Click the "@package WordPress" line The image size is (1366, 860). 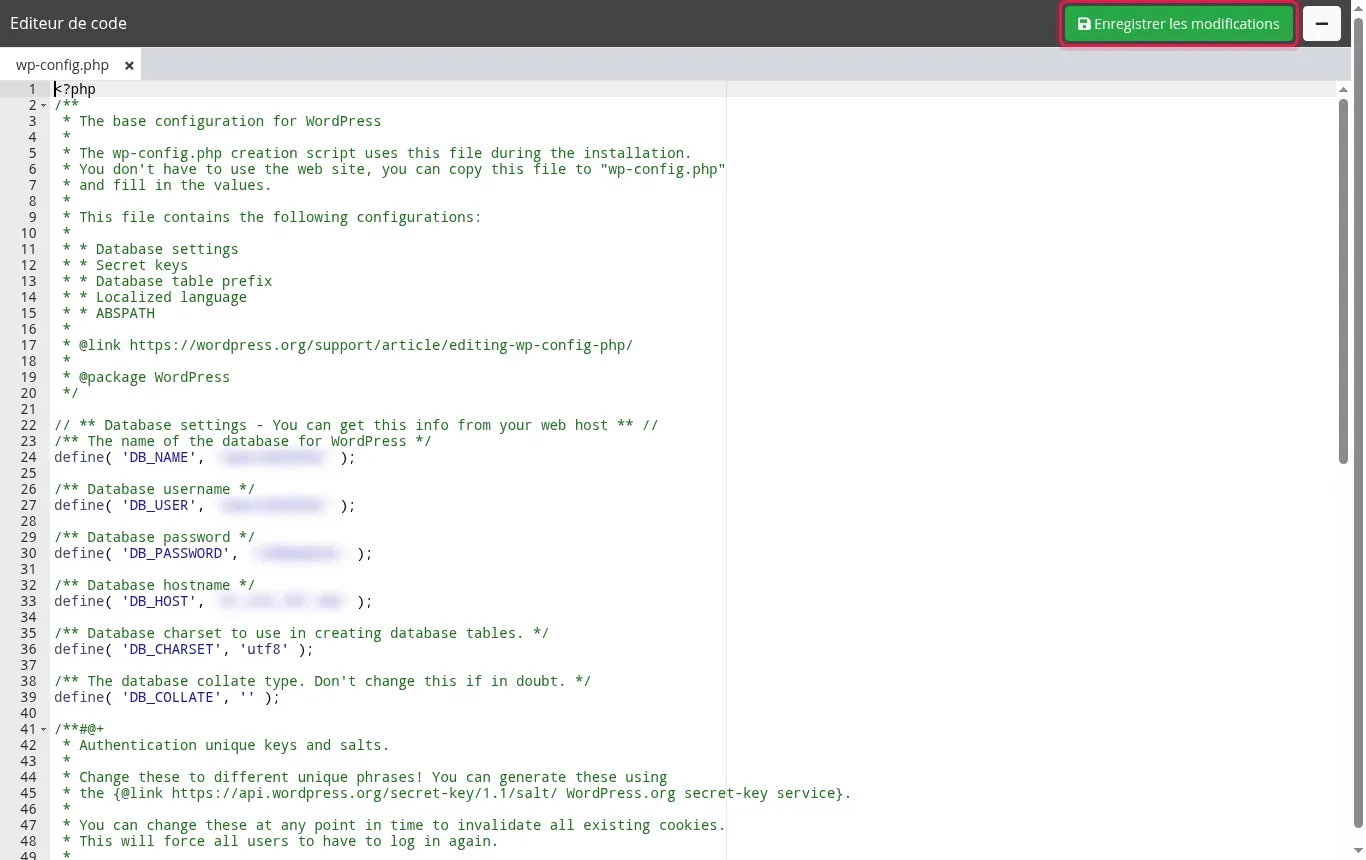[154, 377]
